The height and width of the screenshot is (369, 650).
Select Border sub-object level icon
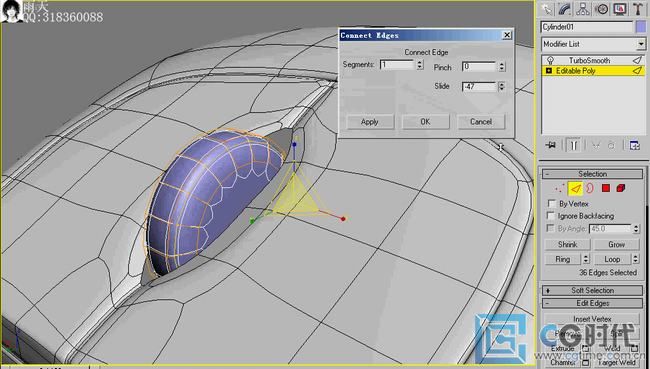[x=590, y=189]
